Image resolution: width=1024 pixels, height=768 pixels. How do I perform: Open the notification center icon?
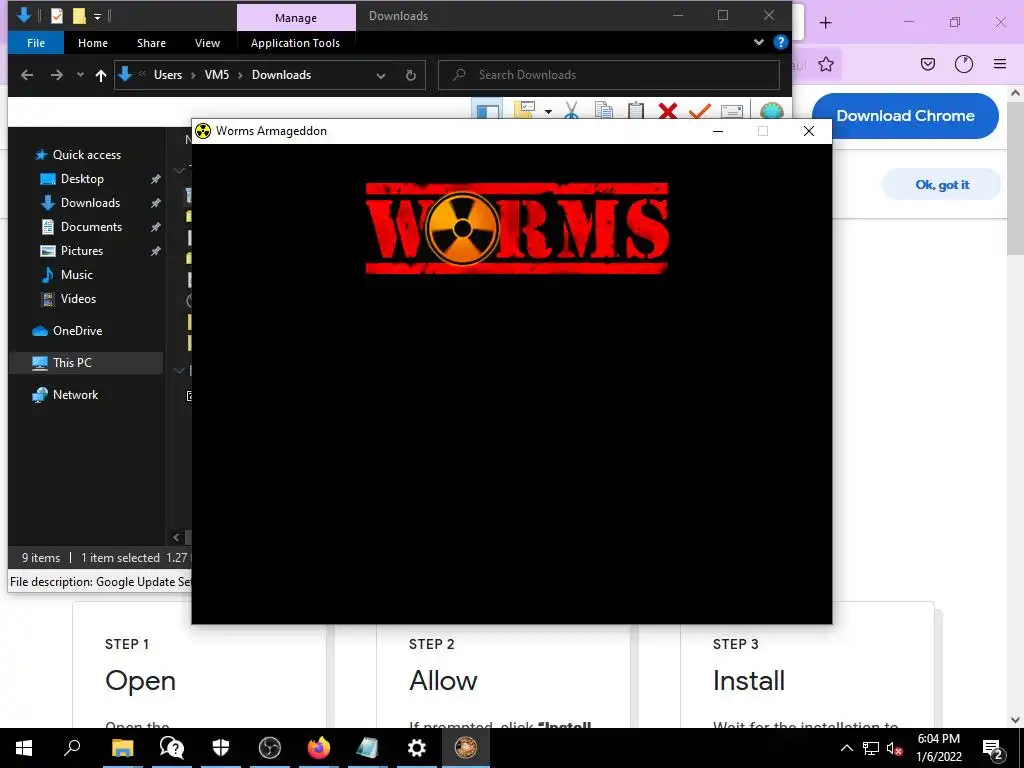[993, 748]
